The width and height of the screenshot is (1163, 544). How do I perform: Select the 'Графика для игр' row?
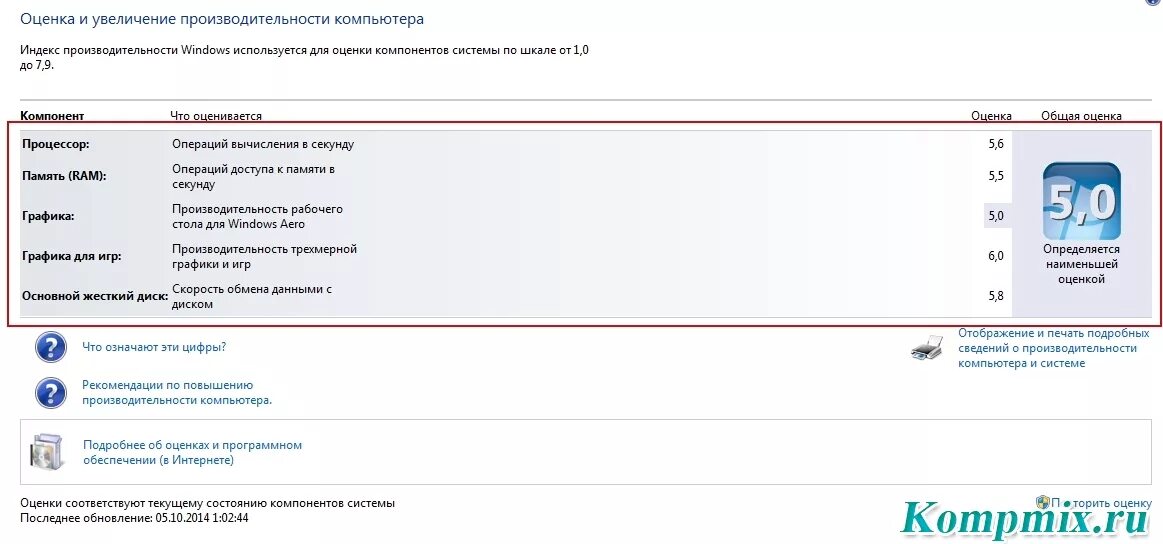pos(516,256)
